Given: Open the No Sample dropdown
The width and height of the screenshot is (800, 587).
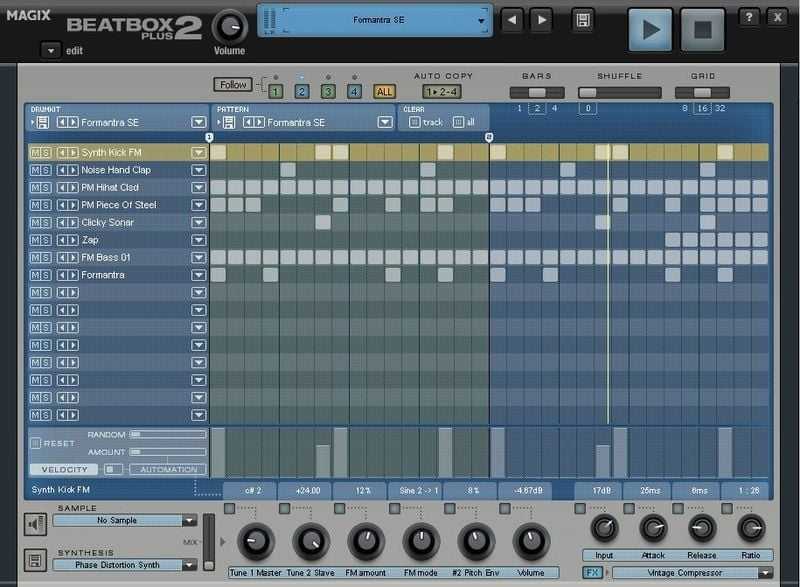Looking at the screenshot, I should [190, 520].
